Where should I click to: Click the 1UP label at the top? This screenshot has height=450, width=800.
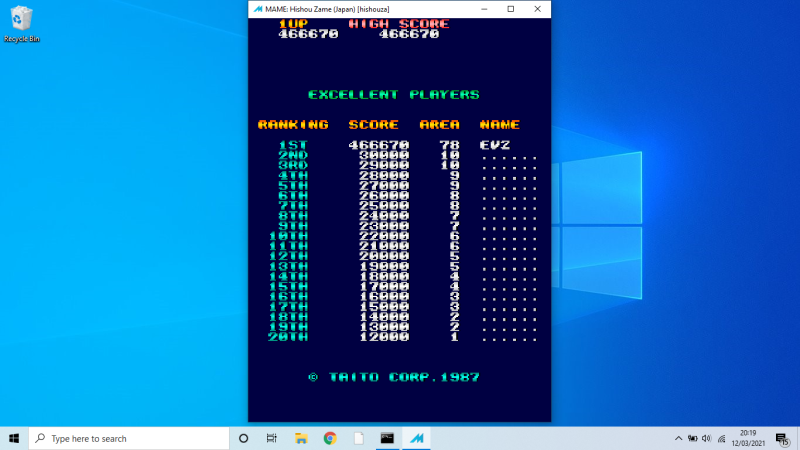tap(293, 23)
